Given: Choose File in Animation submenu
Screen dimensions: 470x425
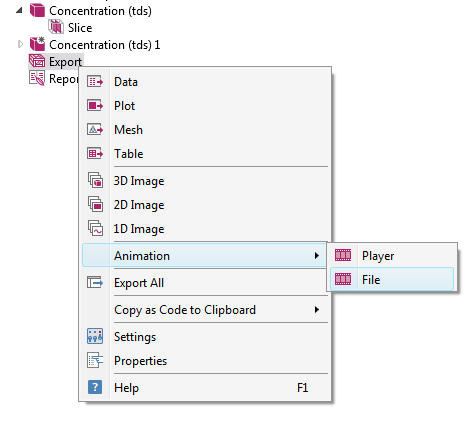Looking at the screenshot, I should click(x=392, y=279).
